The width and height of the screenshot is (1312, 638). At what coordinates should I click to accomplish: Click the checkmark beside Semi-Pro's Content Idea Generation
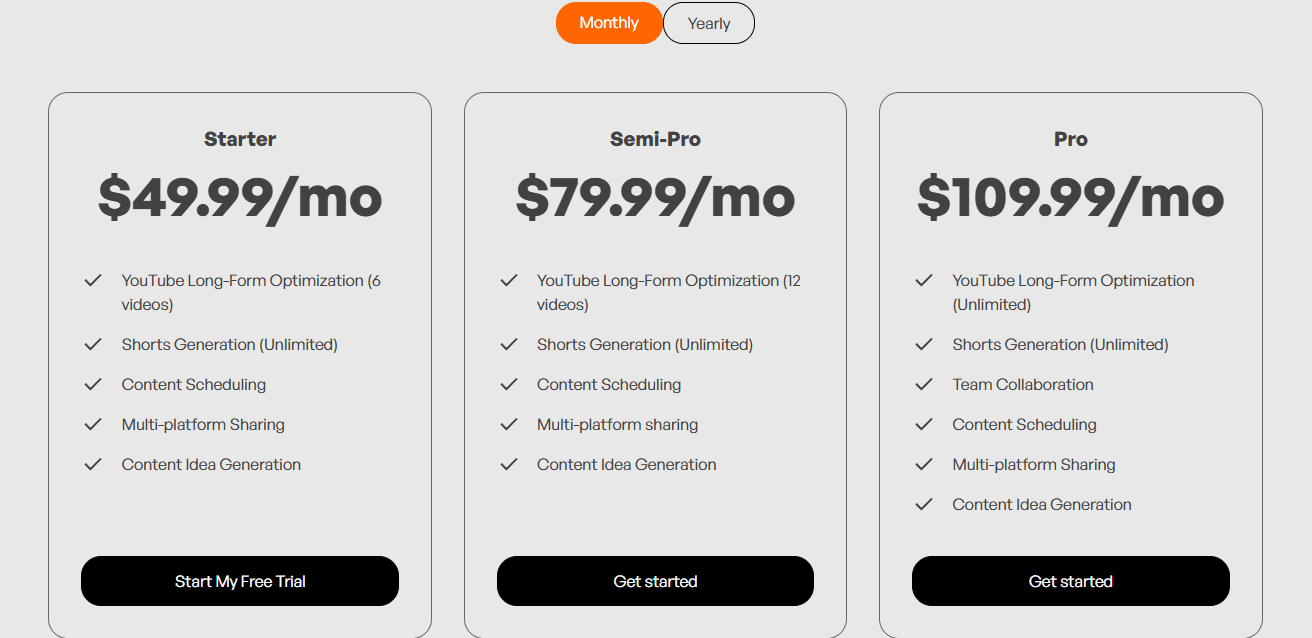tap(509, 464)
